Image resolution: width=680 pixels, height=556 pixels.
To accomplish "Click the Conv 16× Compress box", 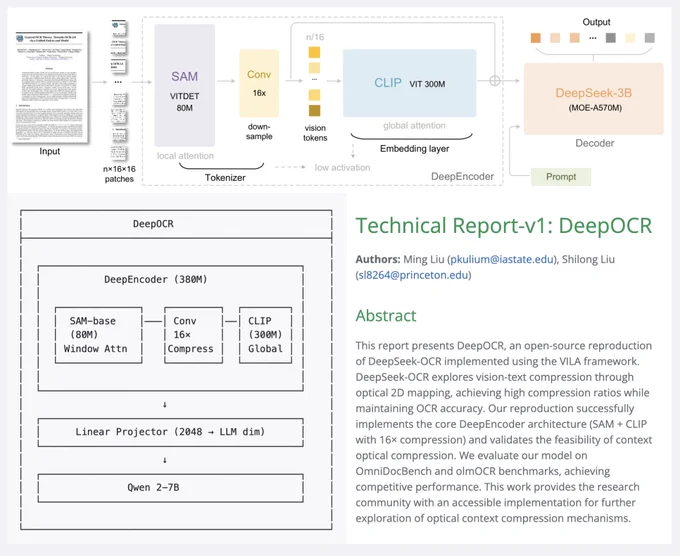I will [190, 335].
